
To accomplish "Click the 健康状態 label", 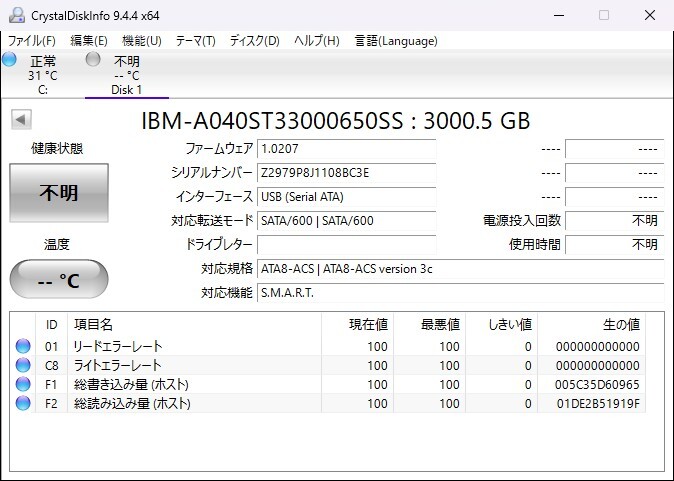I will (x=57, y=149).
